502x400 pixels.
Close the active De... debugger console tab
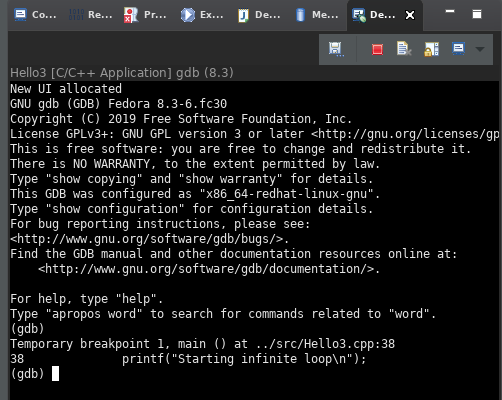click(410, 15)
